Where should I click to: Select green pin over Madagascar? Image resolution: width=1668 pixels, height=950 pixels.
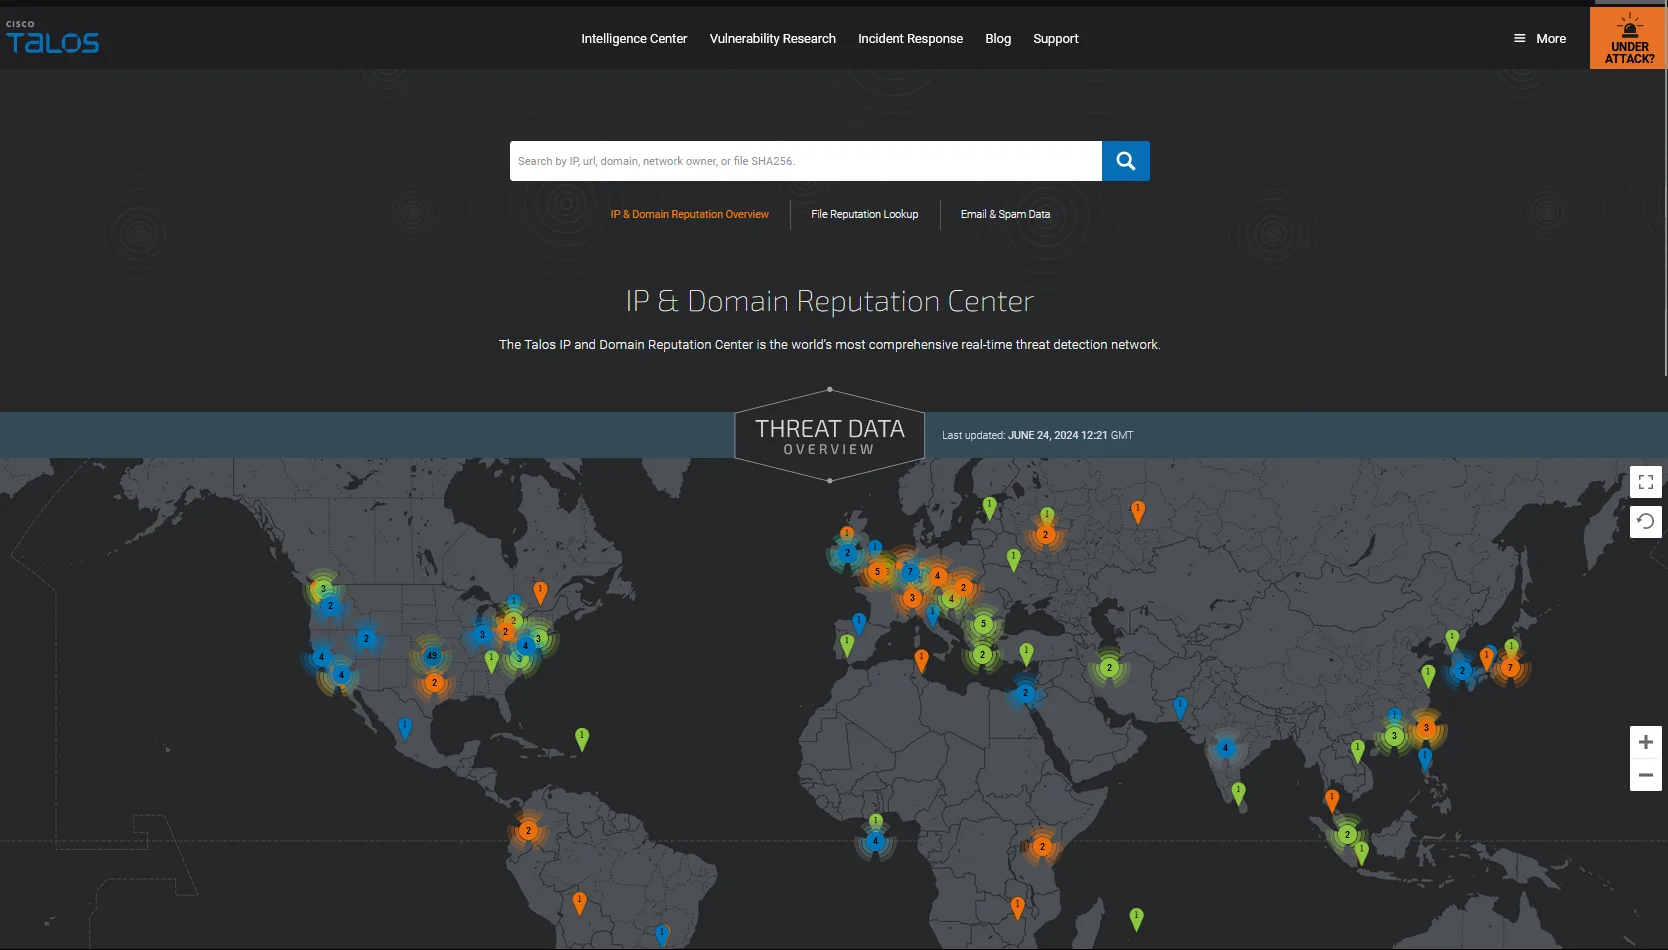tap(1136, 919)
